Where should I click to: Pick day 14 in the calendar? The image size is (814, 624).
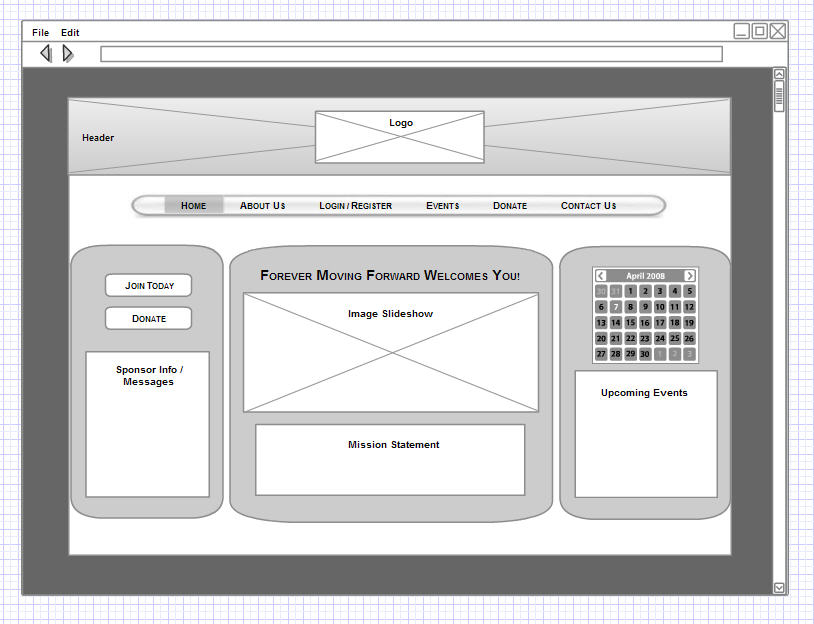point(616,322)
